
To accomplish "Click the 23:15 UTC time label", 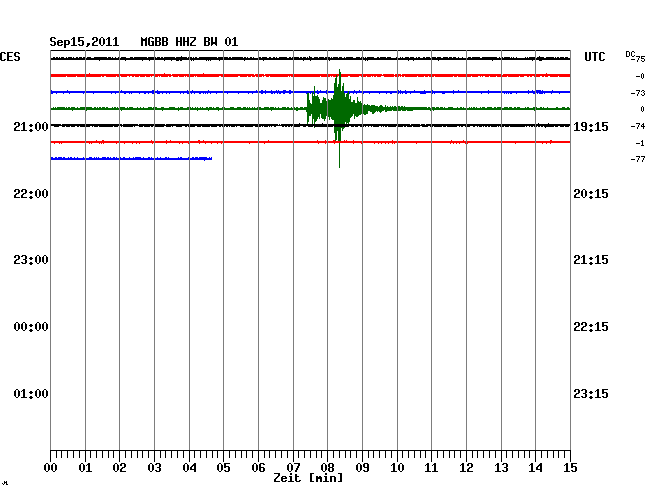I will (x=591, y=393).
